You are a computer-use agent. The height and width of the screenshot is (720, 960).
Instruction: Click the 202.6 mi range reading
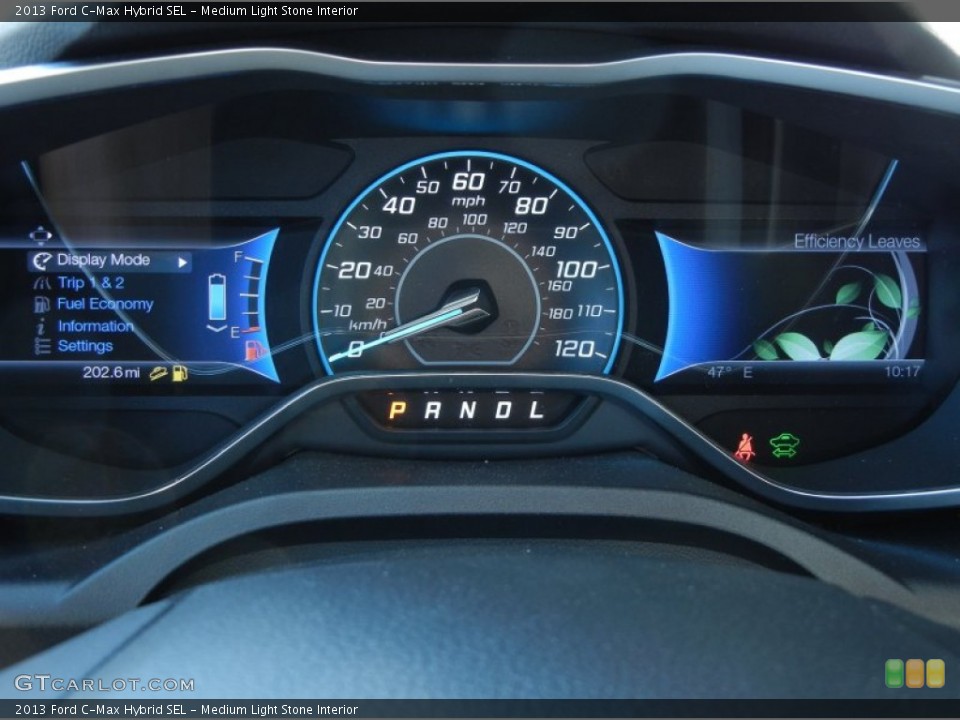(111, 372)
